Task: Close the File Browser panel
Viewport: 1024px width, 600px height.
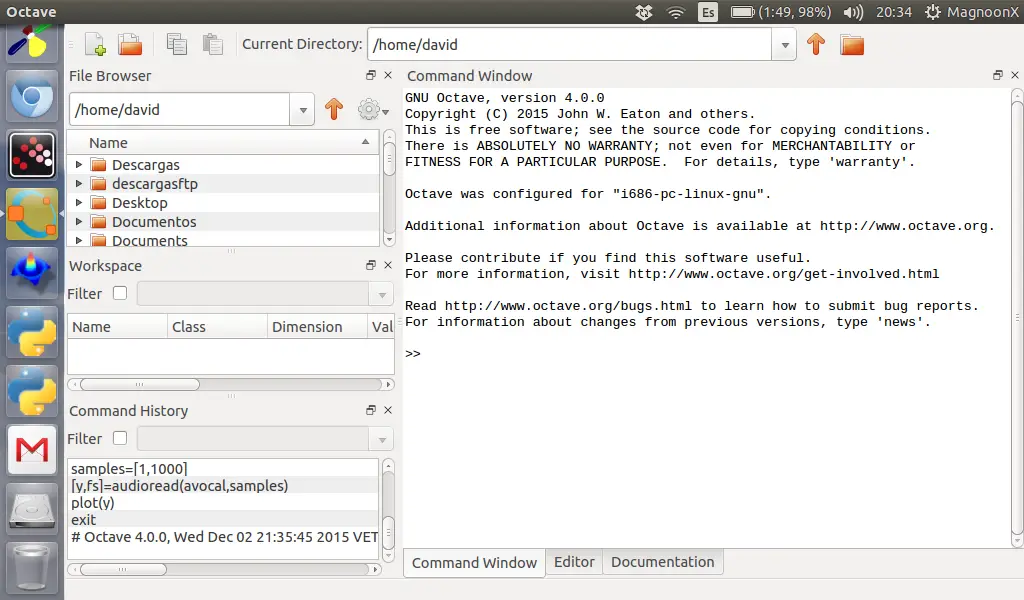Action: click(388, 75)
